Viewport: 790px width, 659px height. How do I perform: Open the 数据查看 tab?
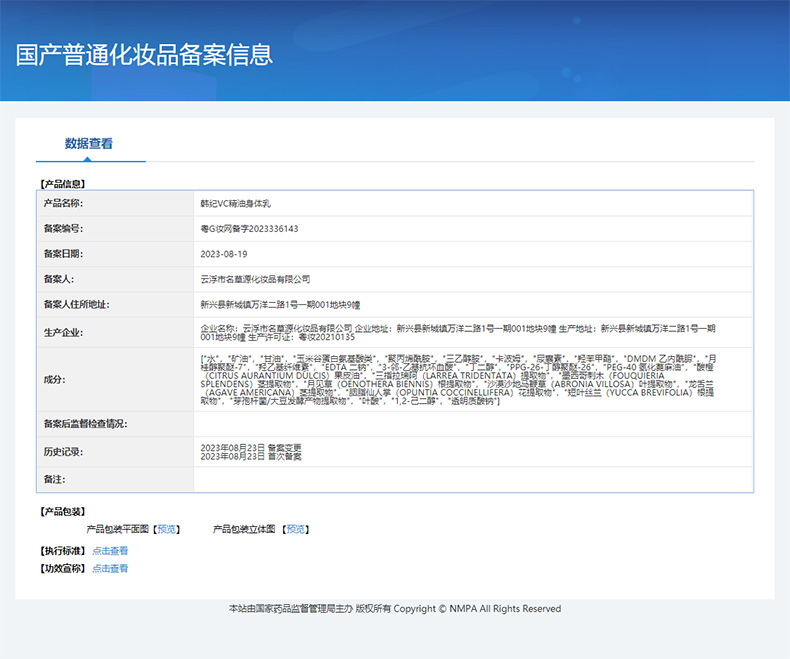point(89,144)
